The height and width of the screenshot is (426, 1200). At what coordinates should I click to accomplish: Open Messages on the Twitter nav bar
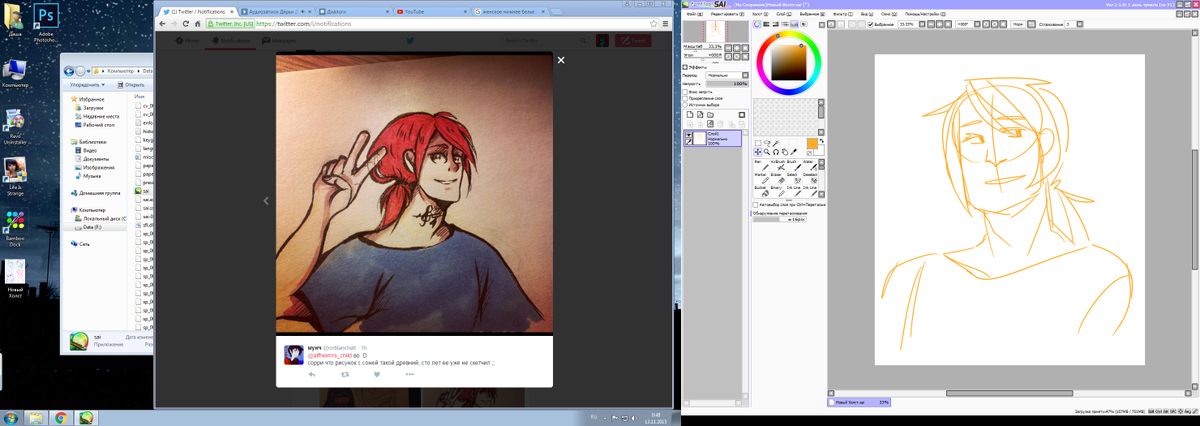click(279, 41)
